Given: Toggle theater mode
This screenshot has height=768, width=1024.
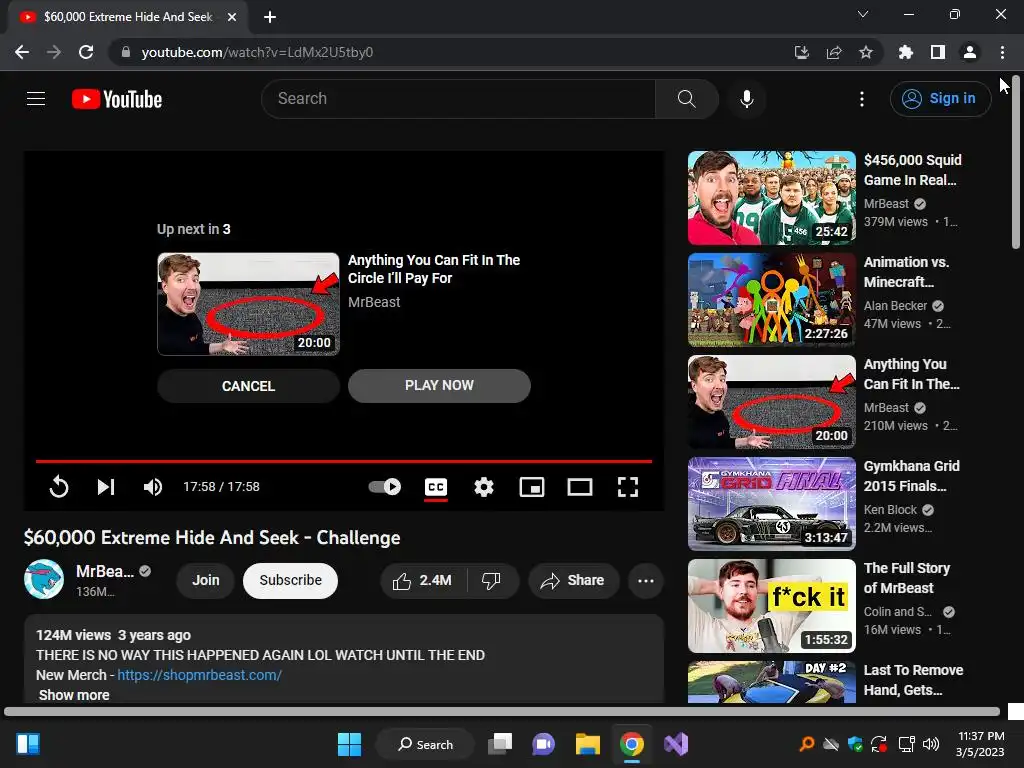Looking at the screenshot, I should (580, 487).
